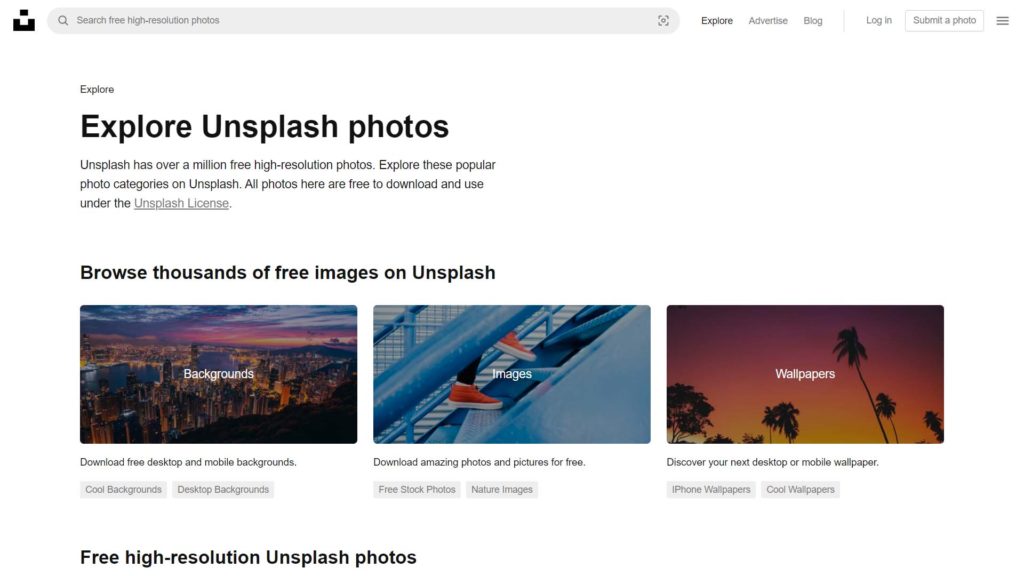Select the Cool Backgrounds tag

click(123, 490)
